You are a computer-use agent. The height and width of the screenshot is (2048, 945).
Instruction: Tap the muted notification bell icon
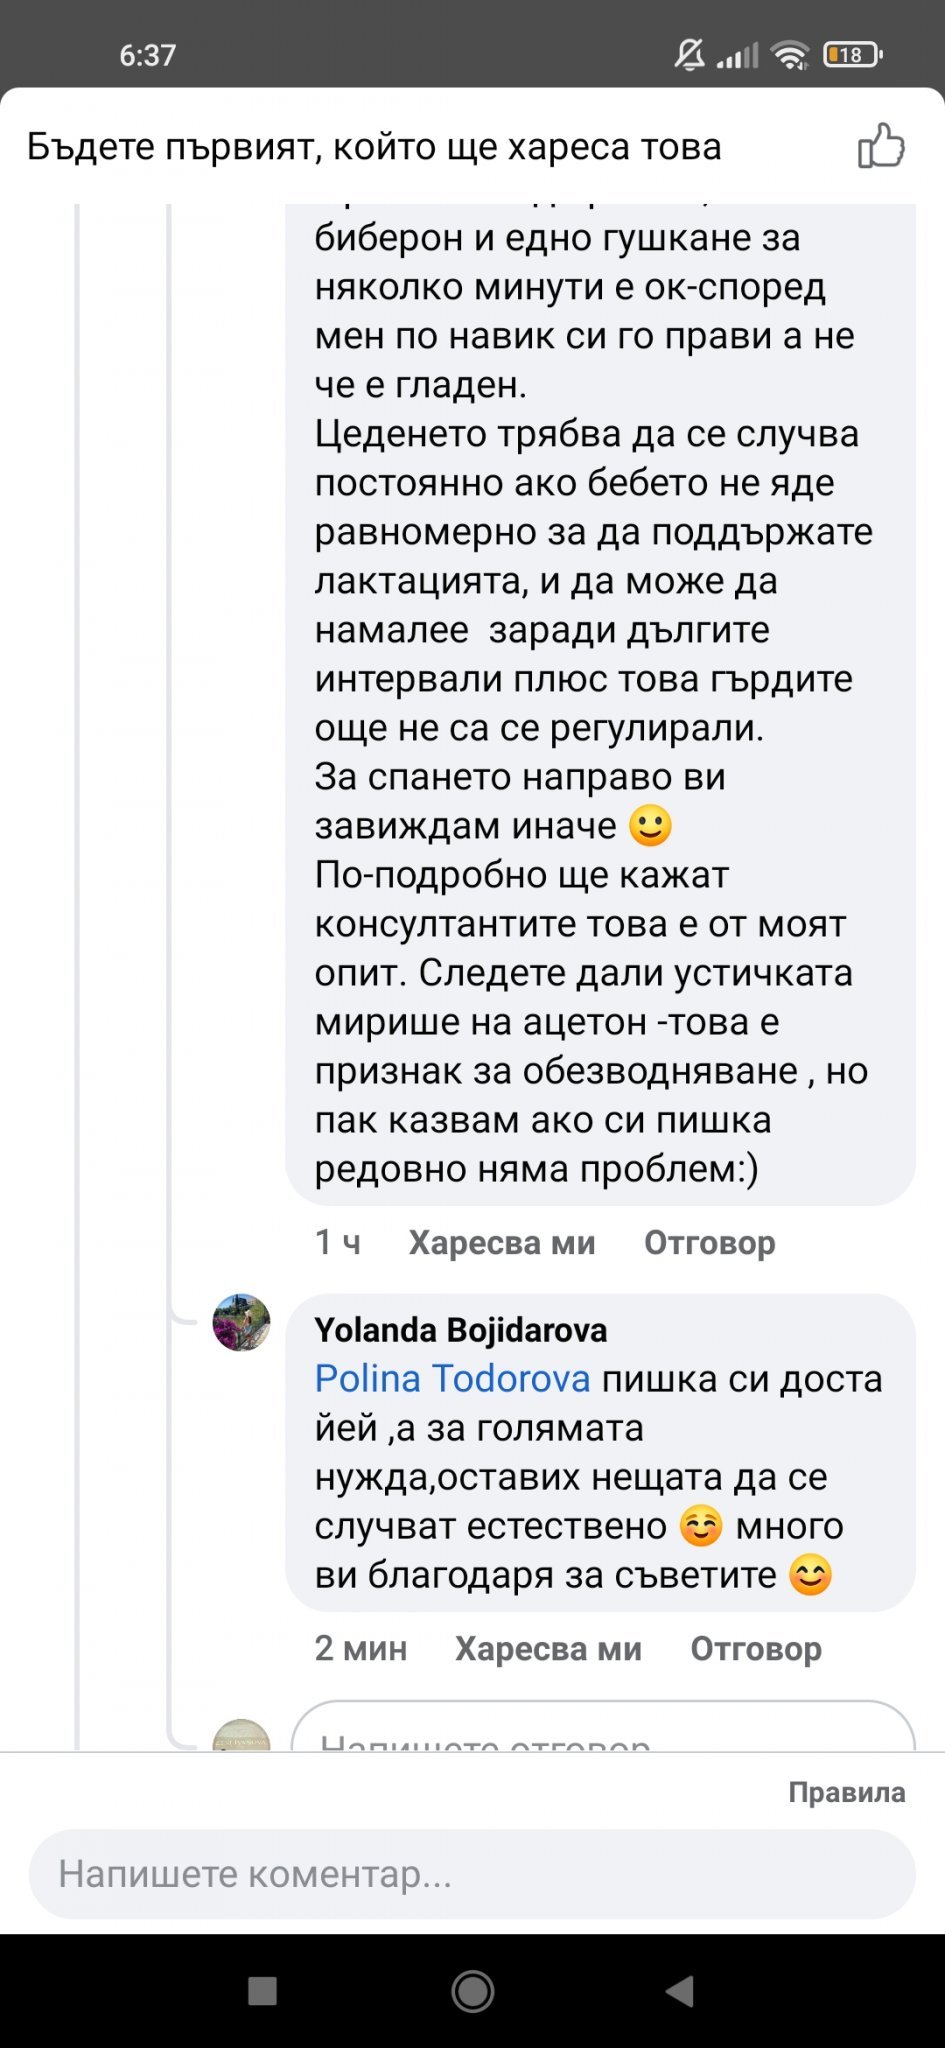pyautogui.click(x=689, y=55)
